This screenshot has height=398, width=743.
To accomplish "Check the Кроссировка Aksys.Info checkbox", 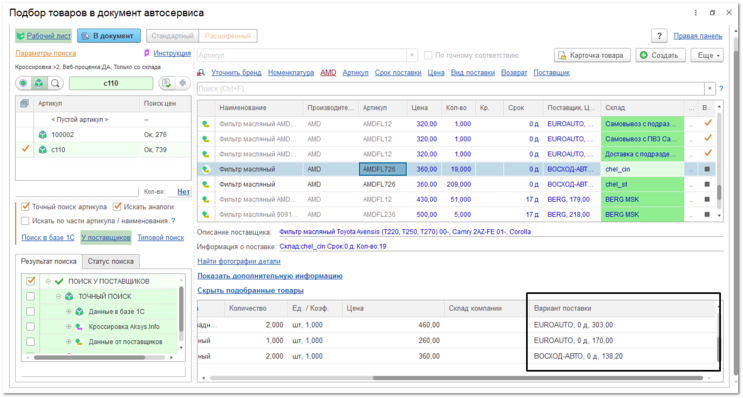I will [31, 327].
